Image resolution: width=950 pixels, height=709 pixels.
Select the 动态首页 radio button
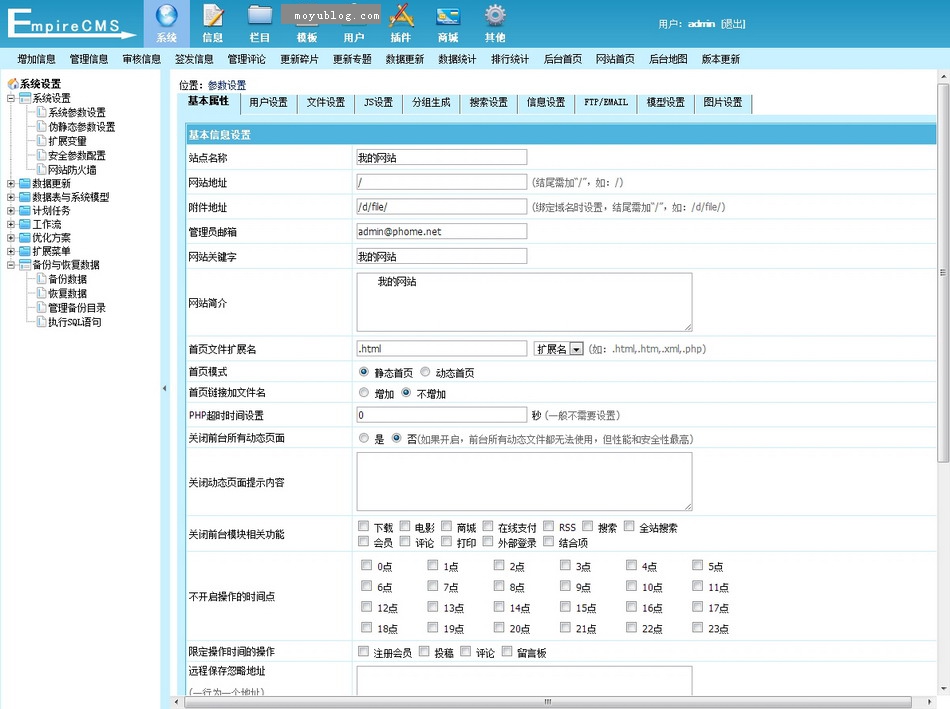click(x=425, y=371)
